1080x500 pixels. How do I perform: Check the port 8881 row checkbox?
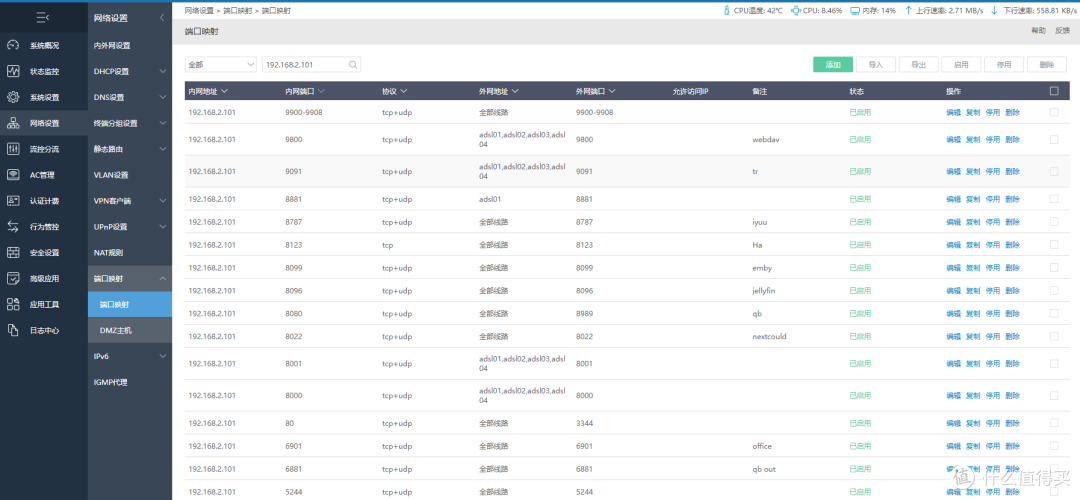pos(1054,198)
